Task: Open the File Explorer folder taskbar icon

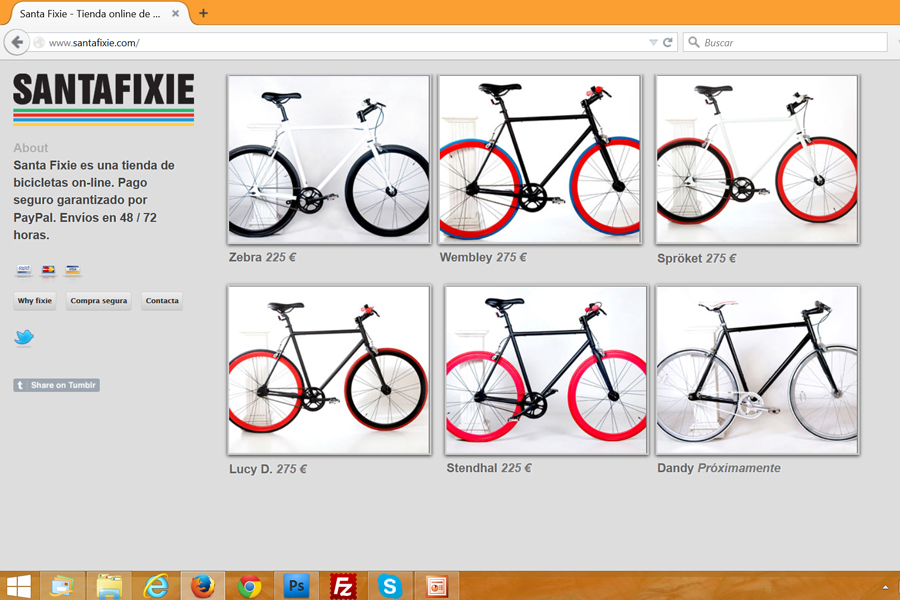Action: (109, 586)
